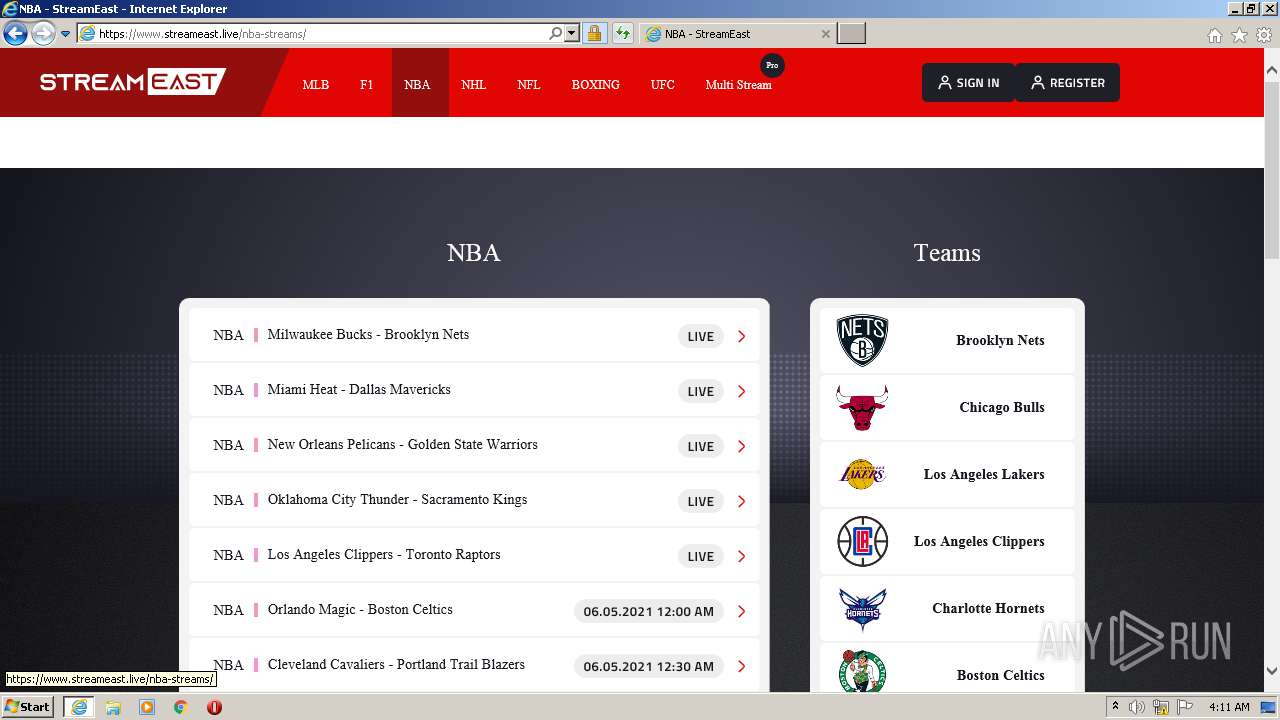1280x720 pixels.
Task: Open Cleveland Cavaliers - Portland Trail Blazers game
Action: tap(474, 665)
